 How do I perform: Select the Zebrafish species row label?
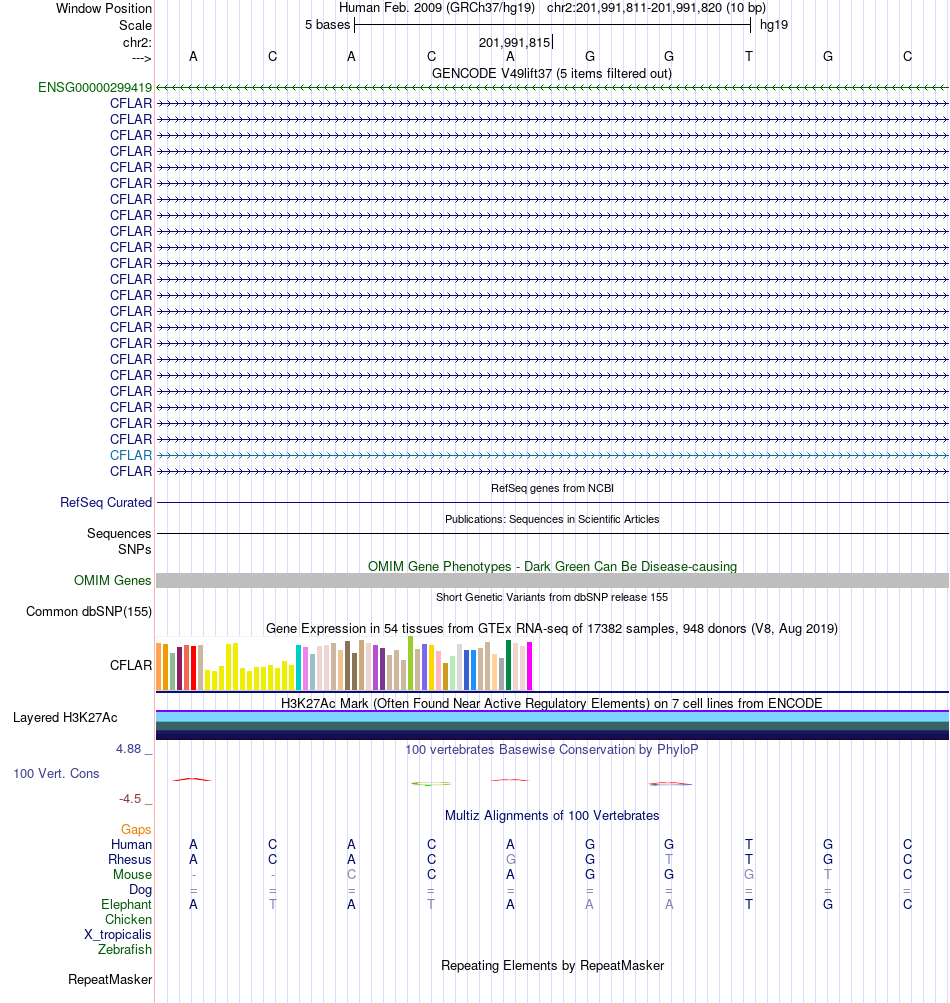click(x=125, y=950)
